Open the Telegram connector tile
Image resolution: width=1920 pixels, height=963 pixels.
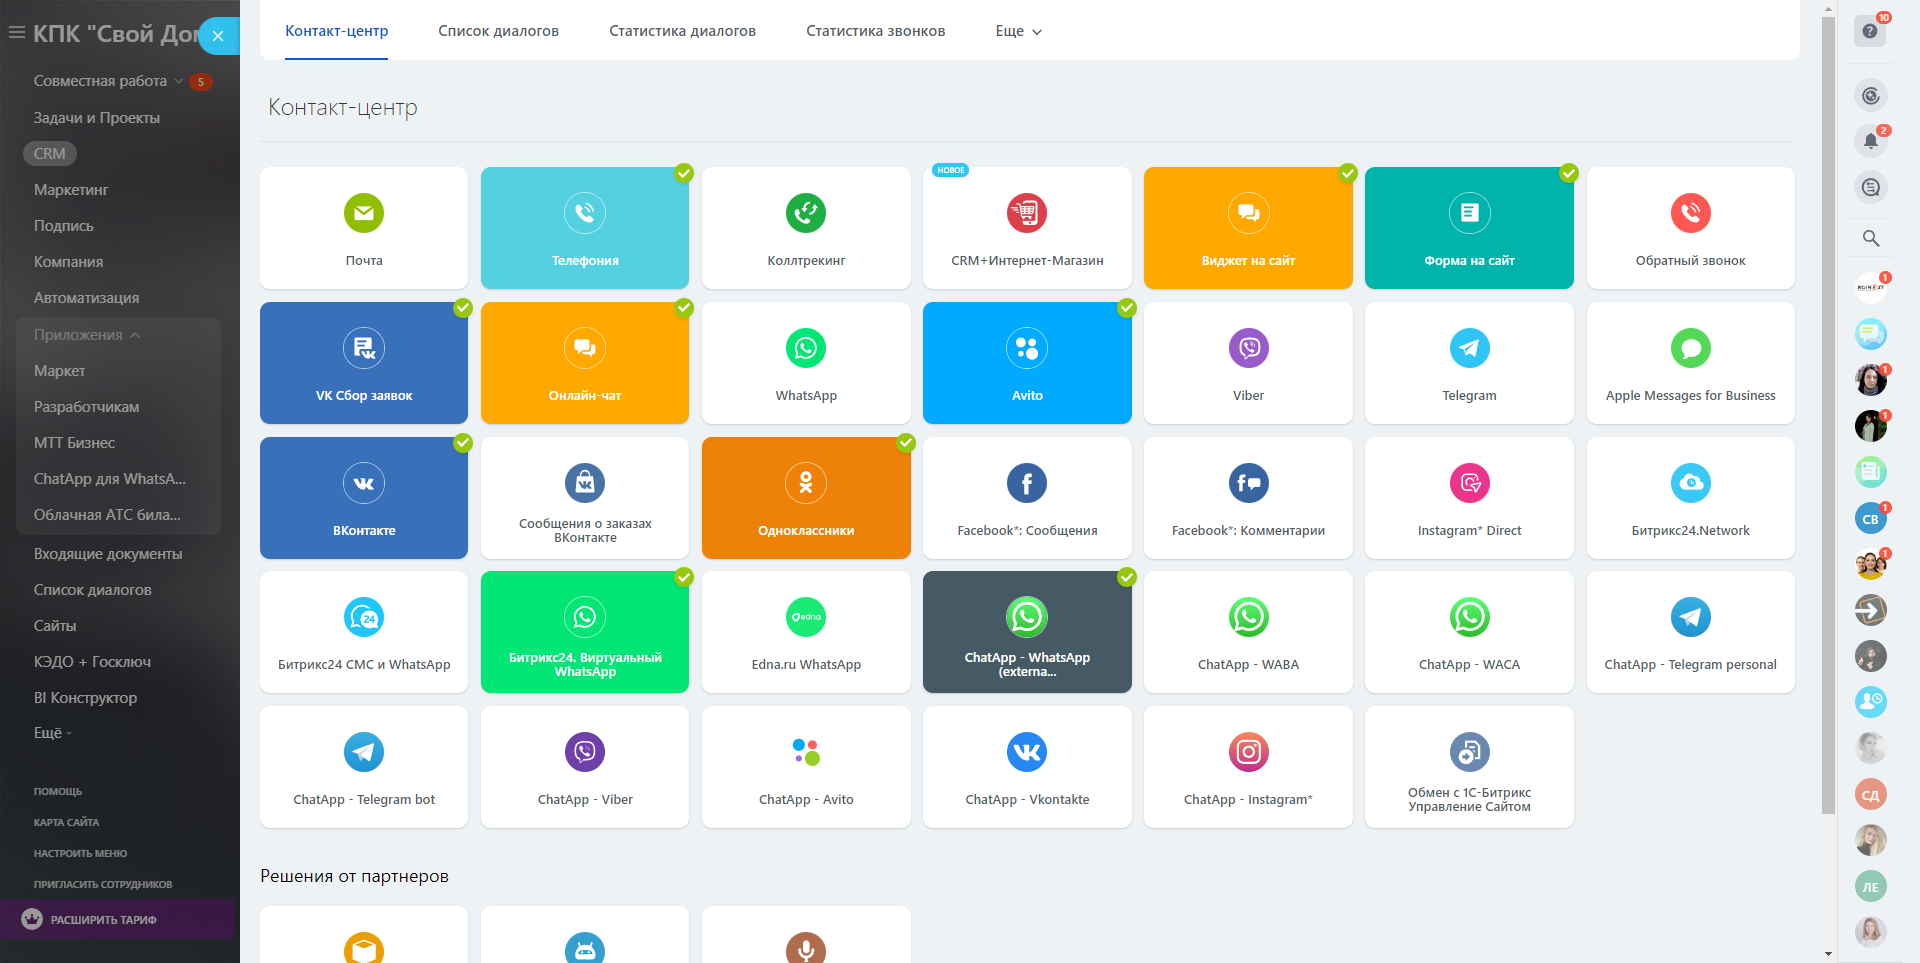[x=1469, y=363]
